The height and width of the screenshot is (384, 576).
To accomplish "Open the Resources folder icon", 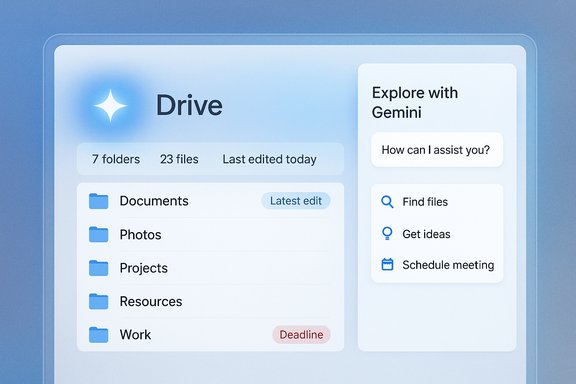I will click(98, 301).
